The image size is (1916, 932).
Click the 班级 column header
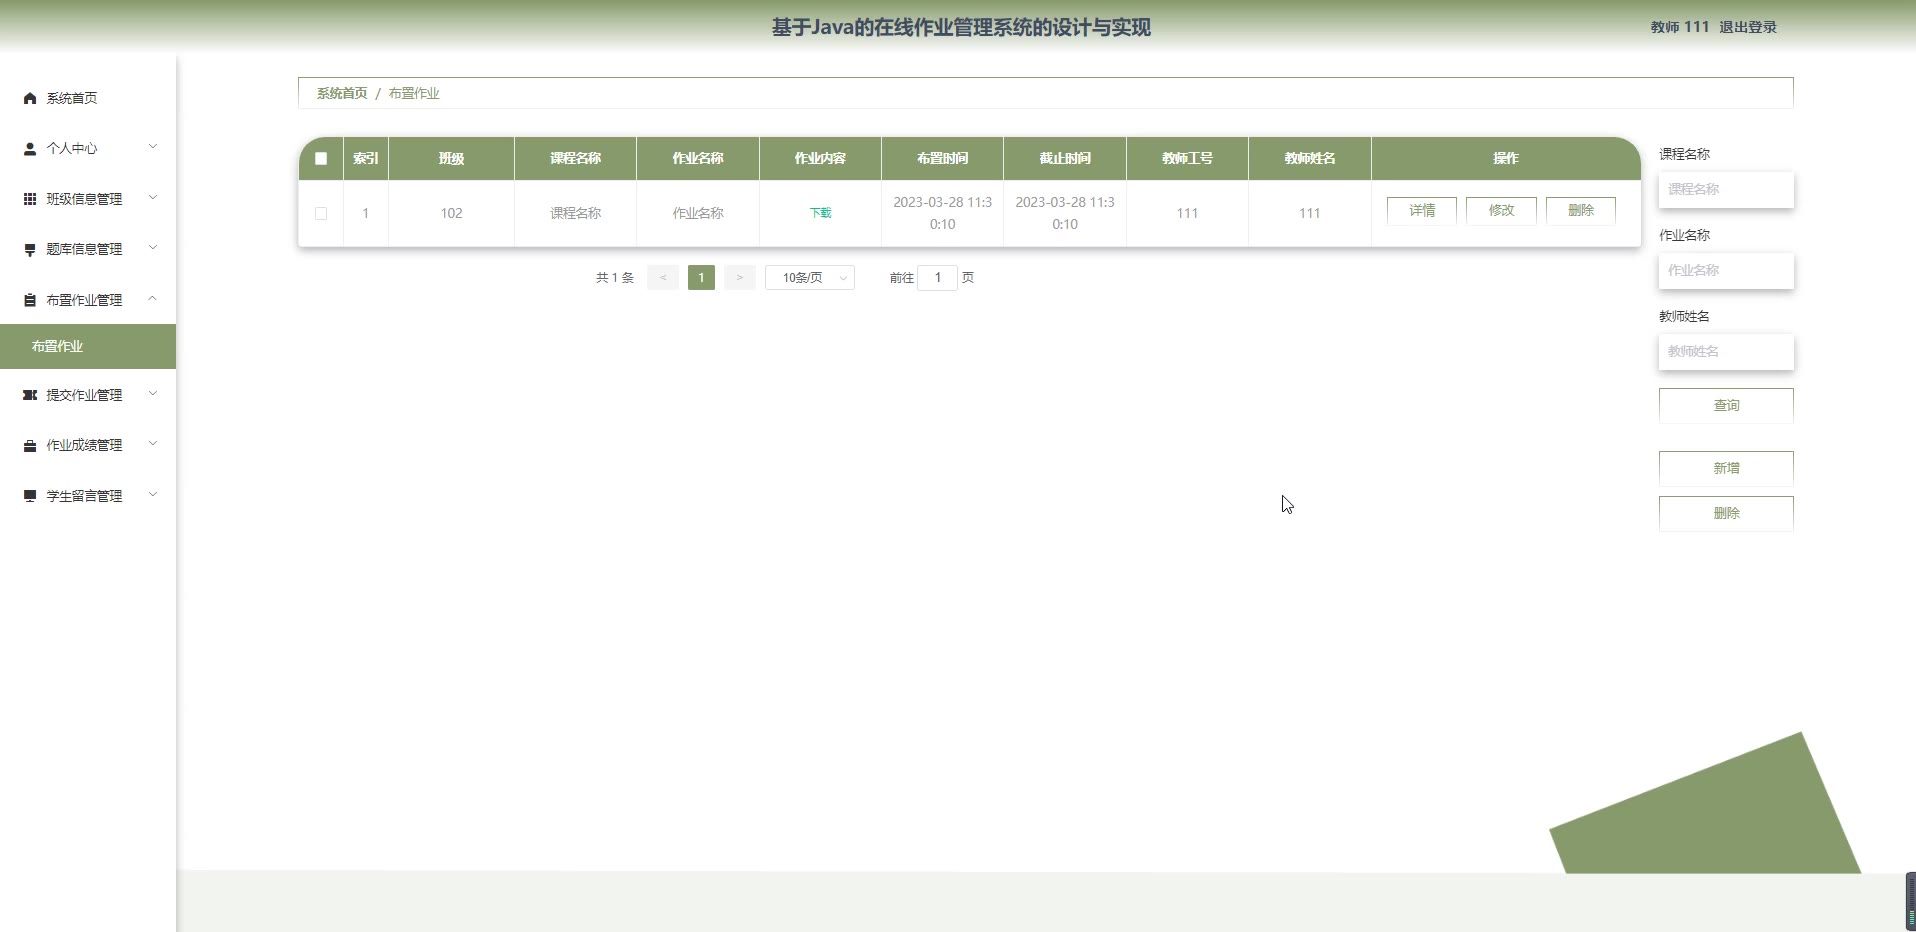tap(451, 158)
